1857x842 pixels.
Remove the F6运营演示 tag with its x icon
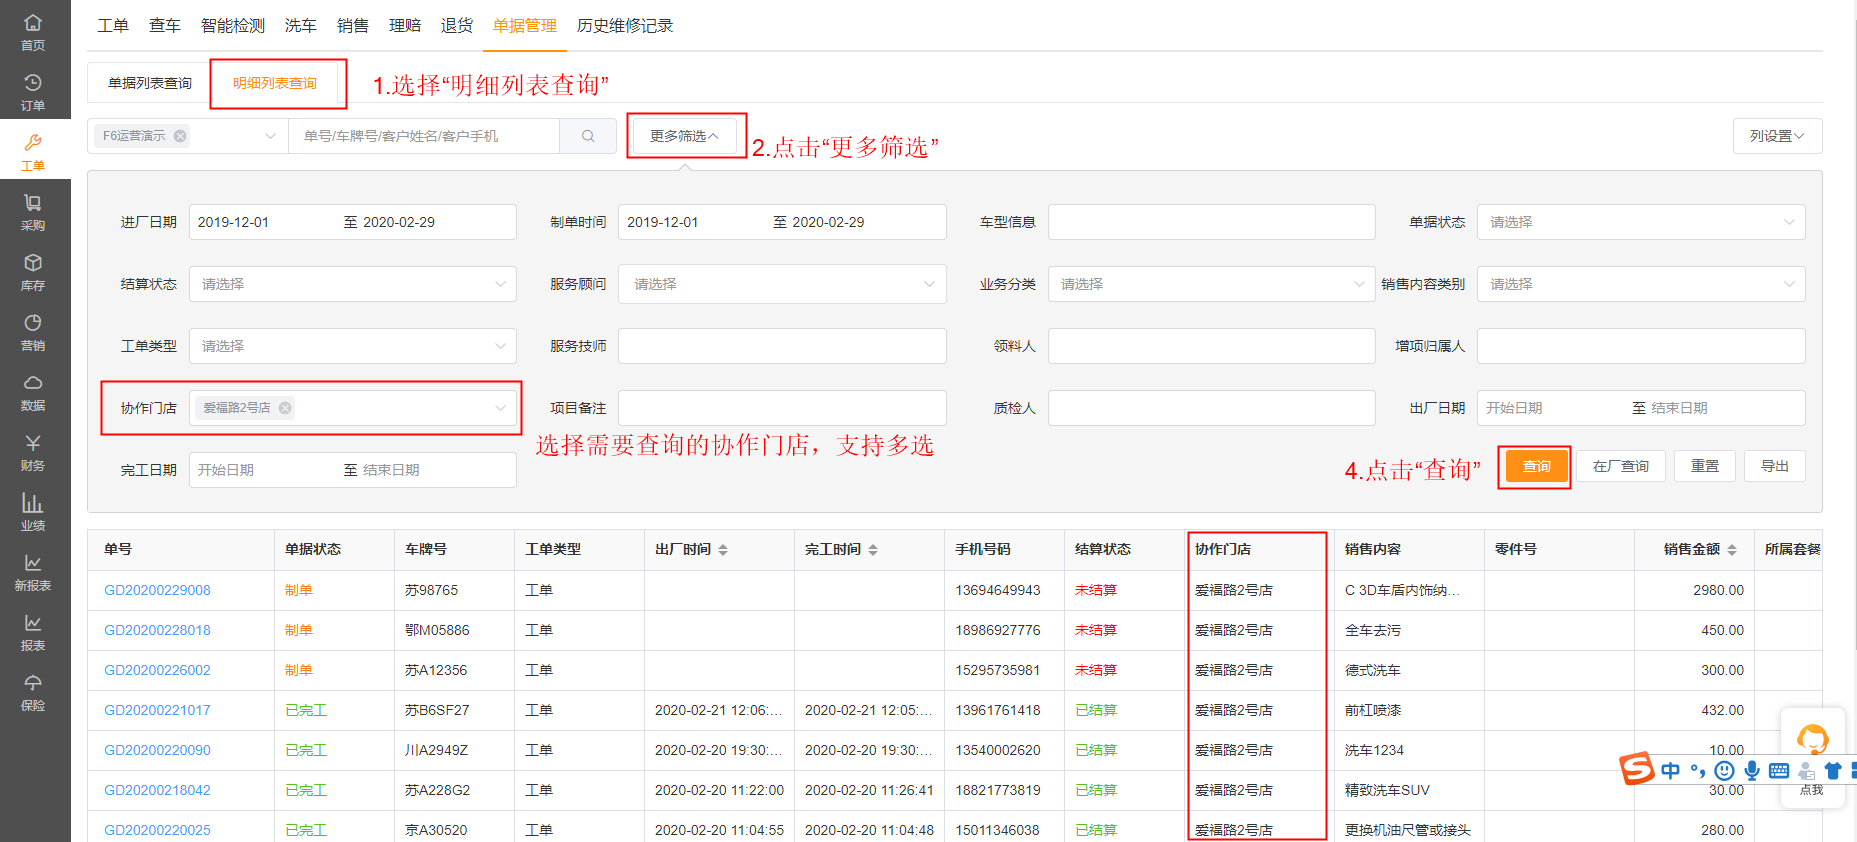[180, 136]
